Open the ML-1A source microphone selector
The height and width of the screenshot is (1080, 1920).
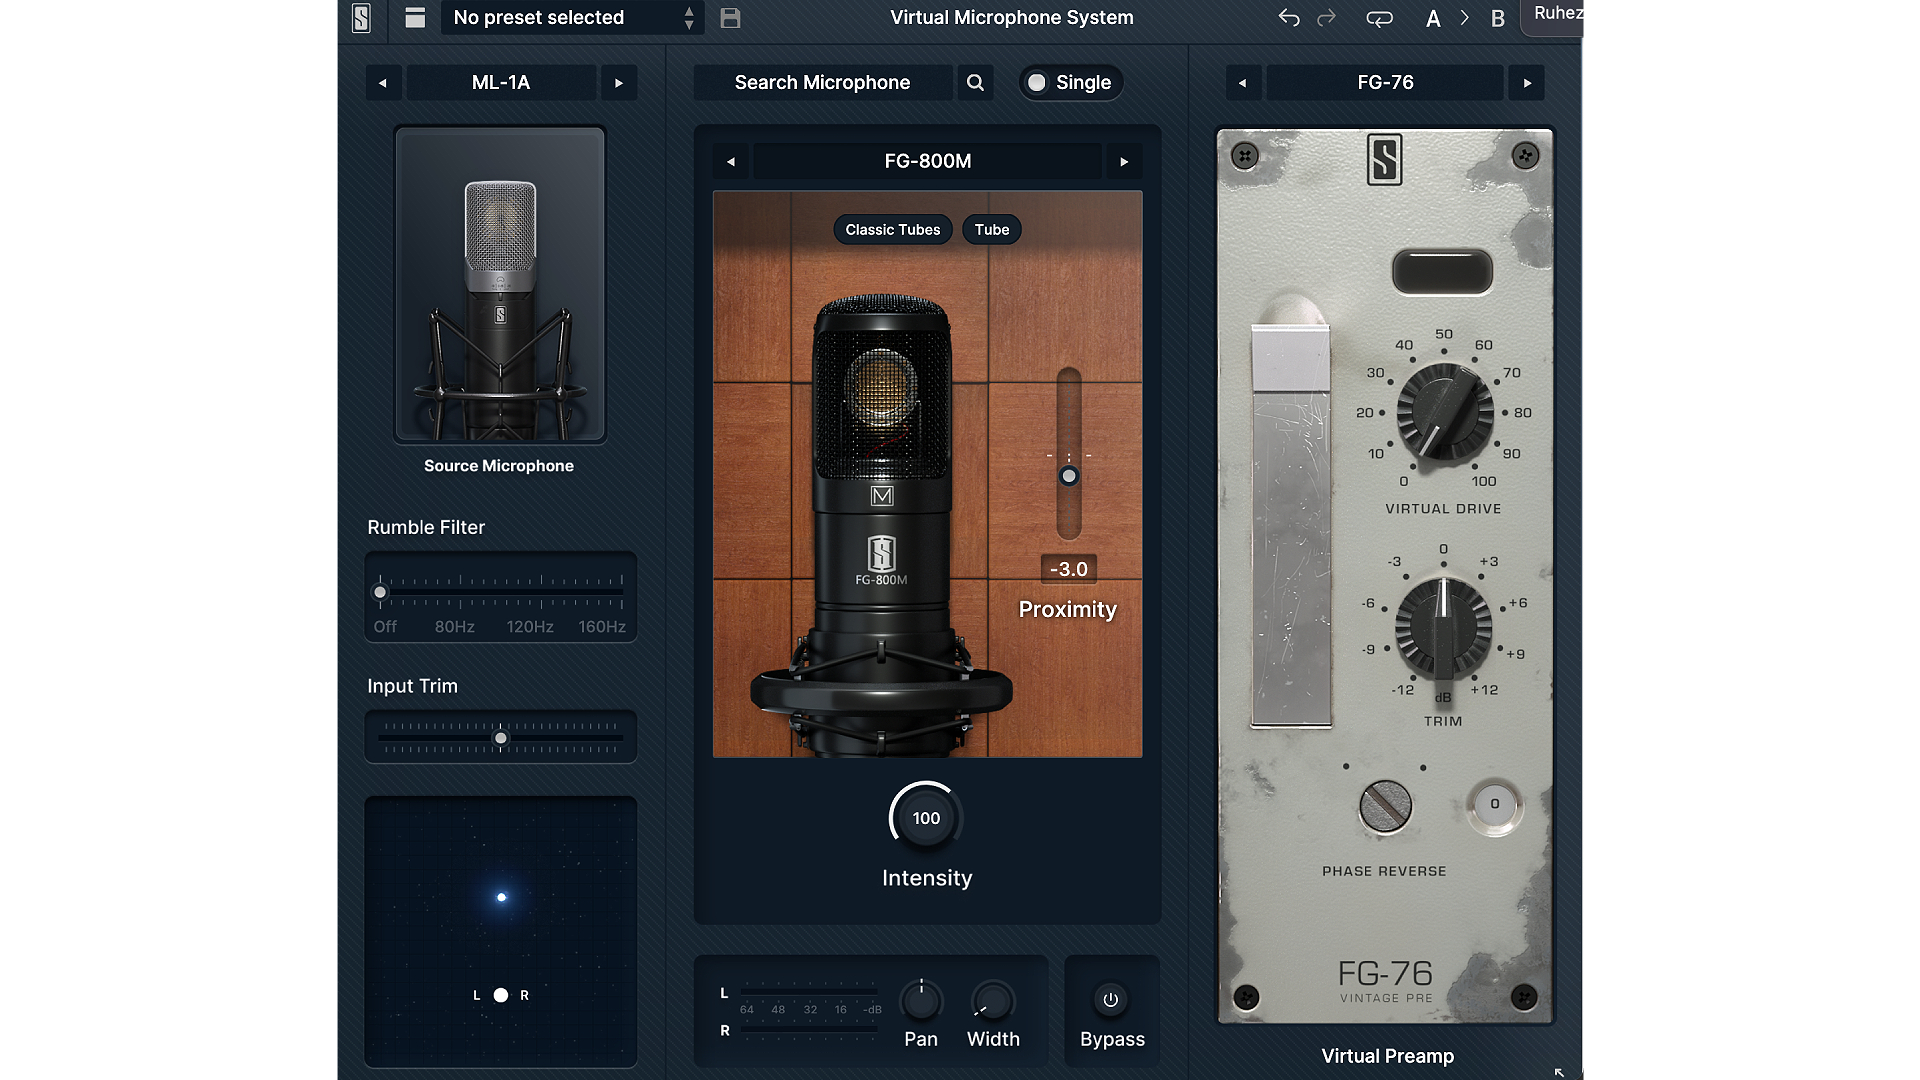[x=501, y=83]
